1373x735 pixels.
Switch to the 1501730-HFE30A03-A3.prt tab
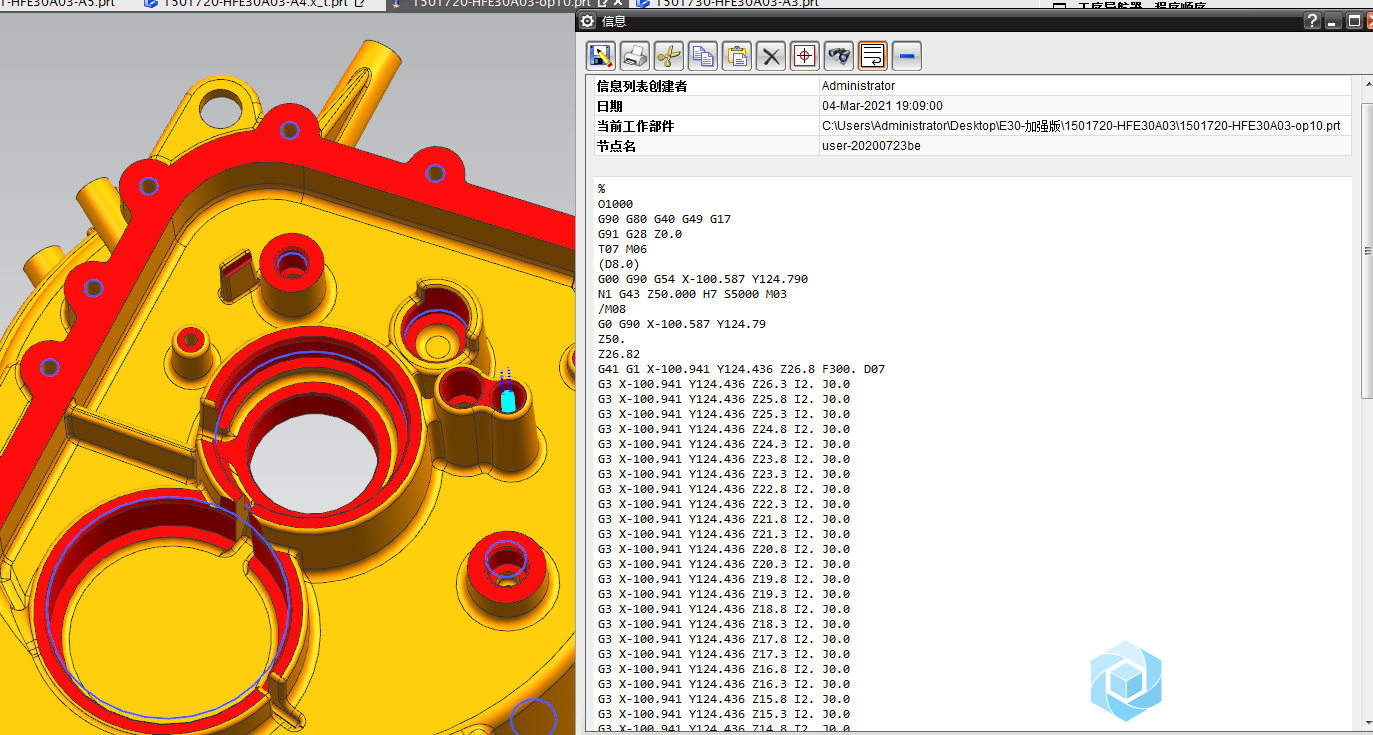[x=729, y=3]
